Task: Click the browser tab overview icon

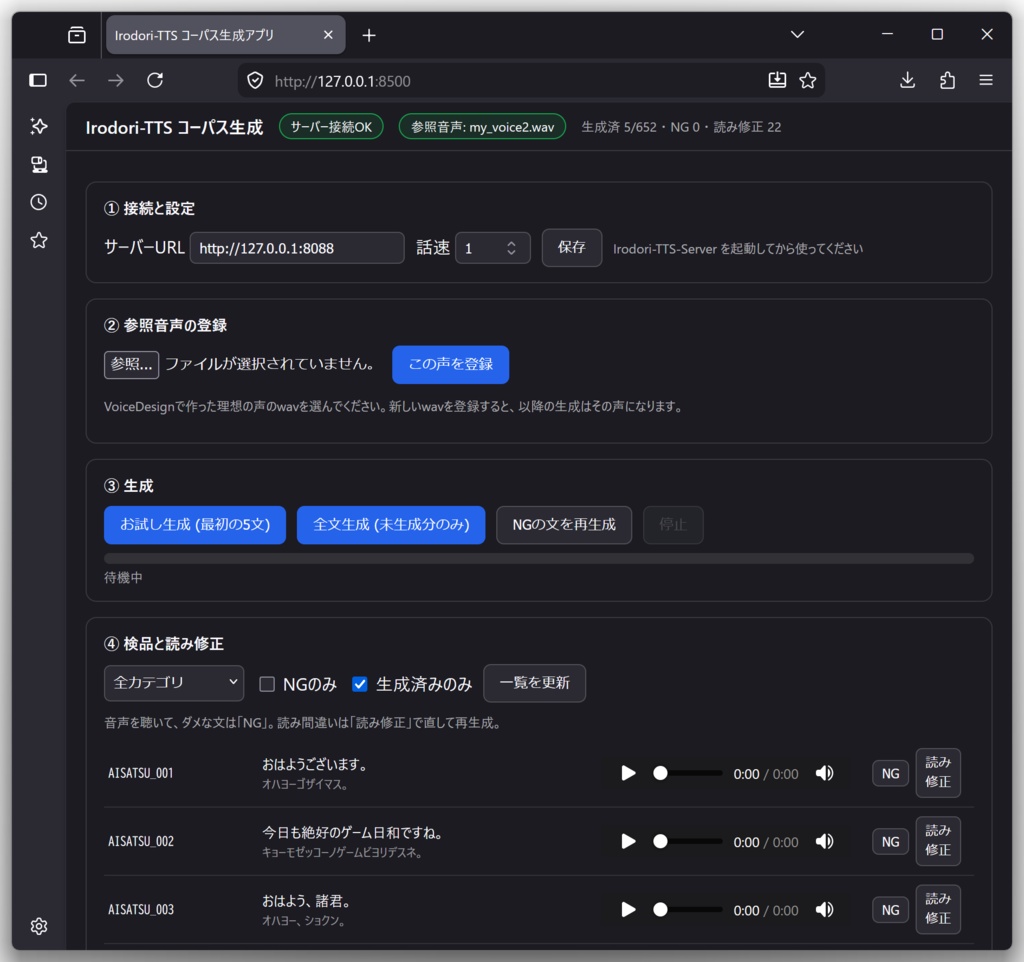Action: (77, 35)
